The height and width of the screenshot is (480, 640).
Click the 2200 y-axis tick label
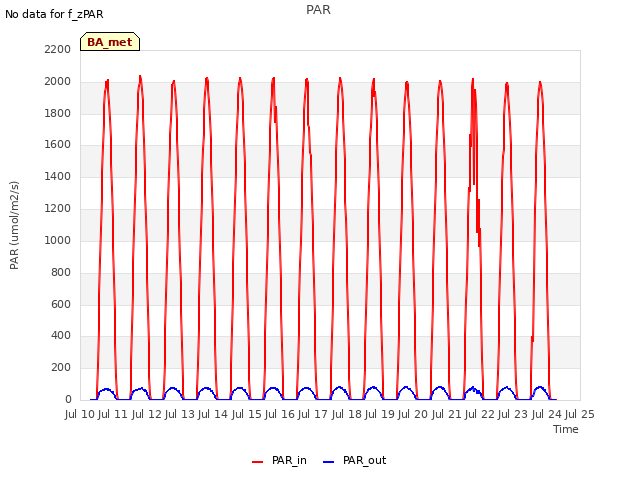pyautogui.click(x=58, y=49)
